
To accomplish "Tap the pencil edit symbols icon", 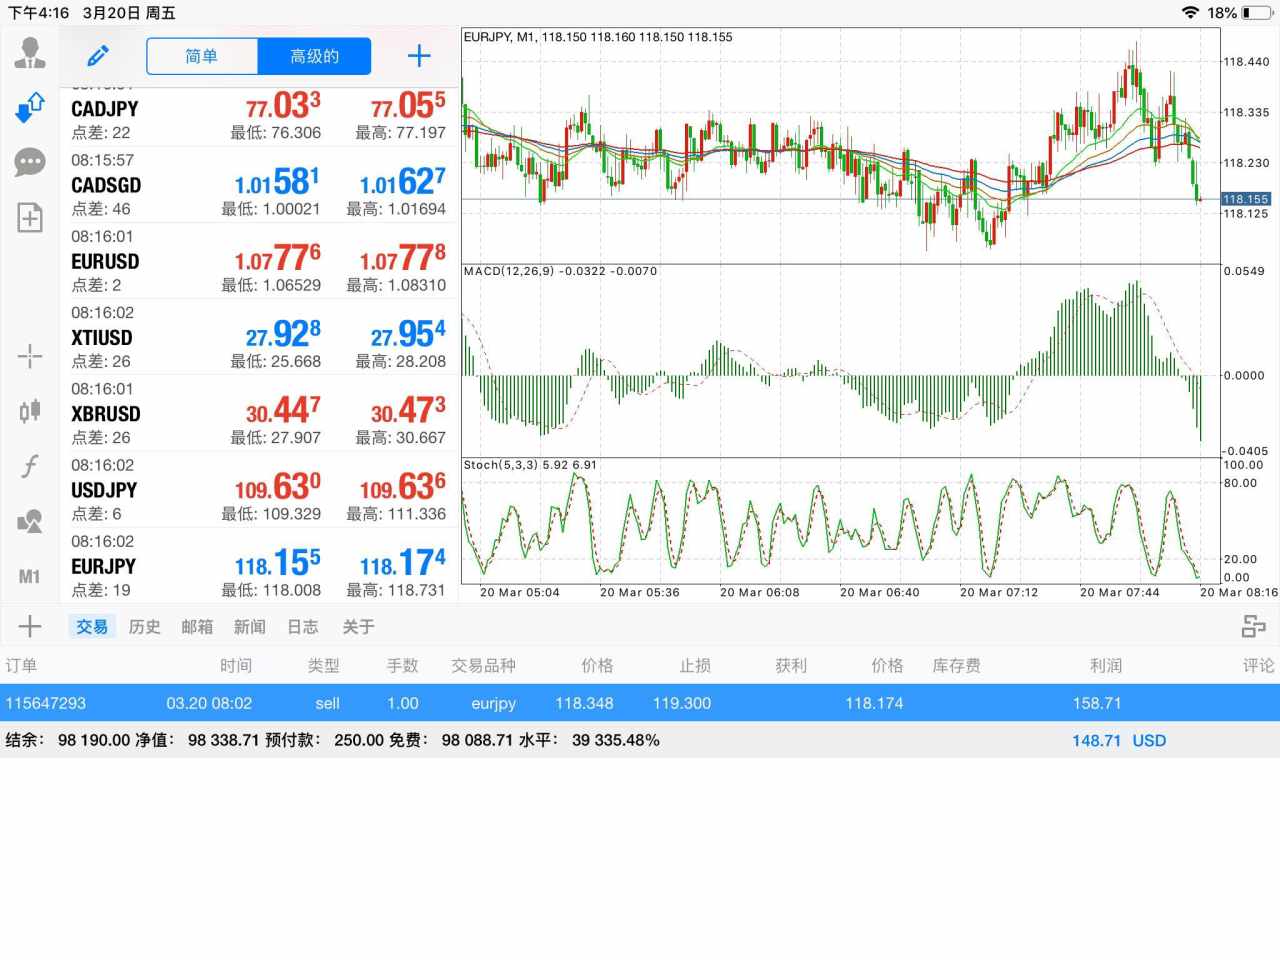I will point(98,56).
